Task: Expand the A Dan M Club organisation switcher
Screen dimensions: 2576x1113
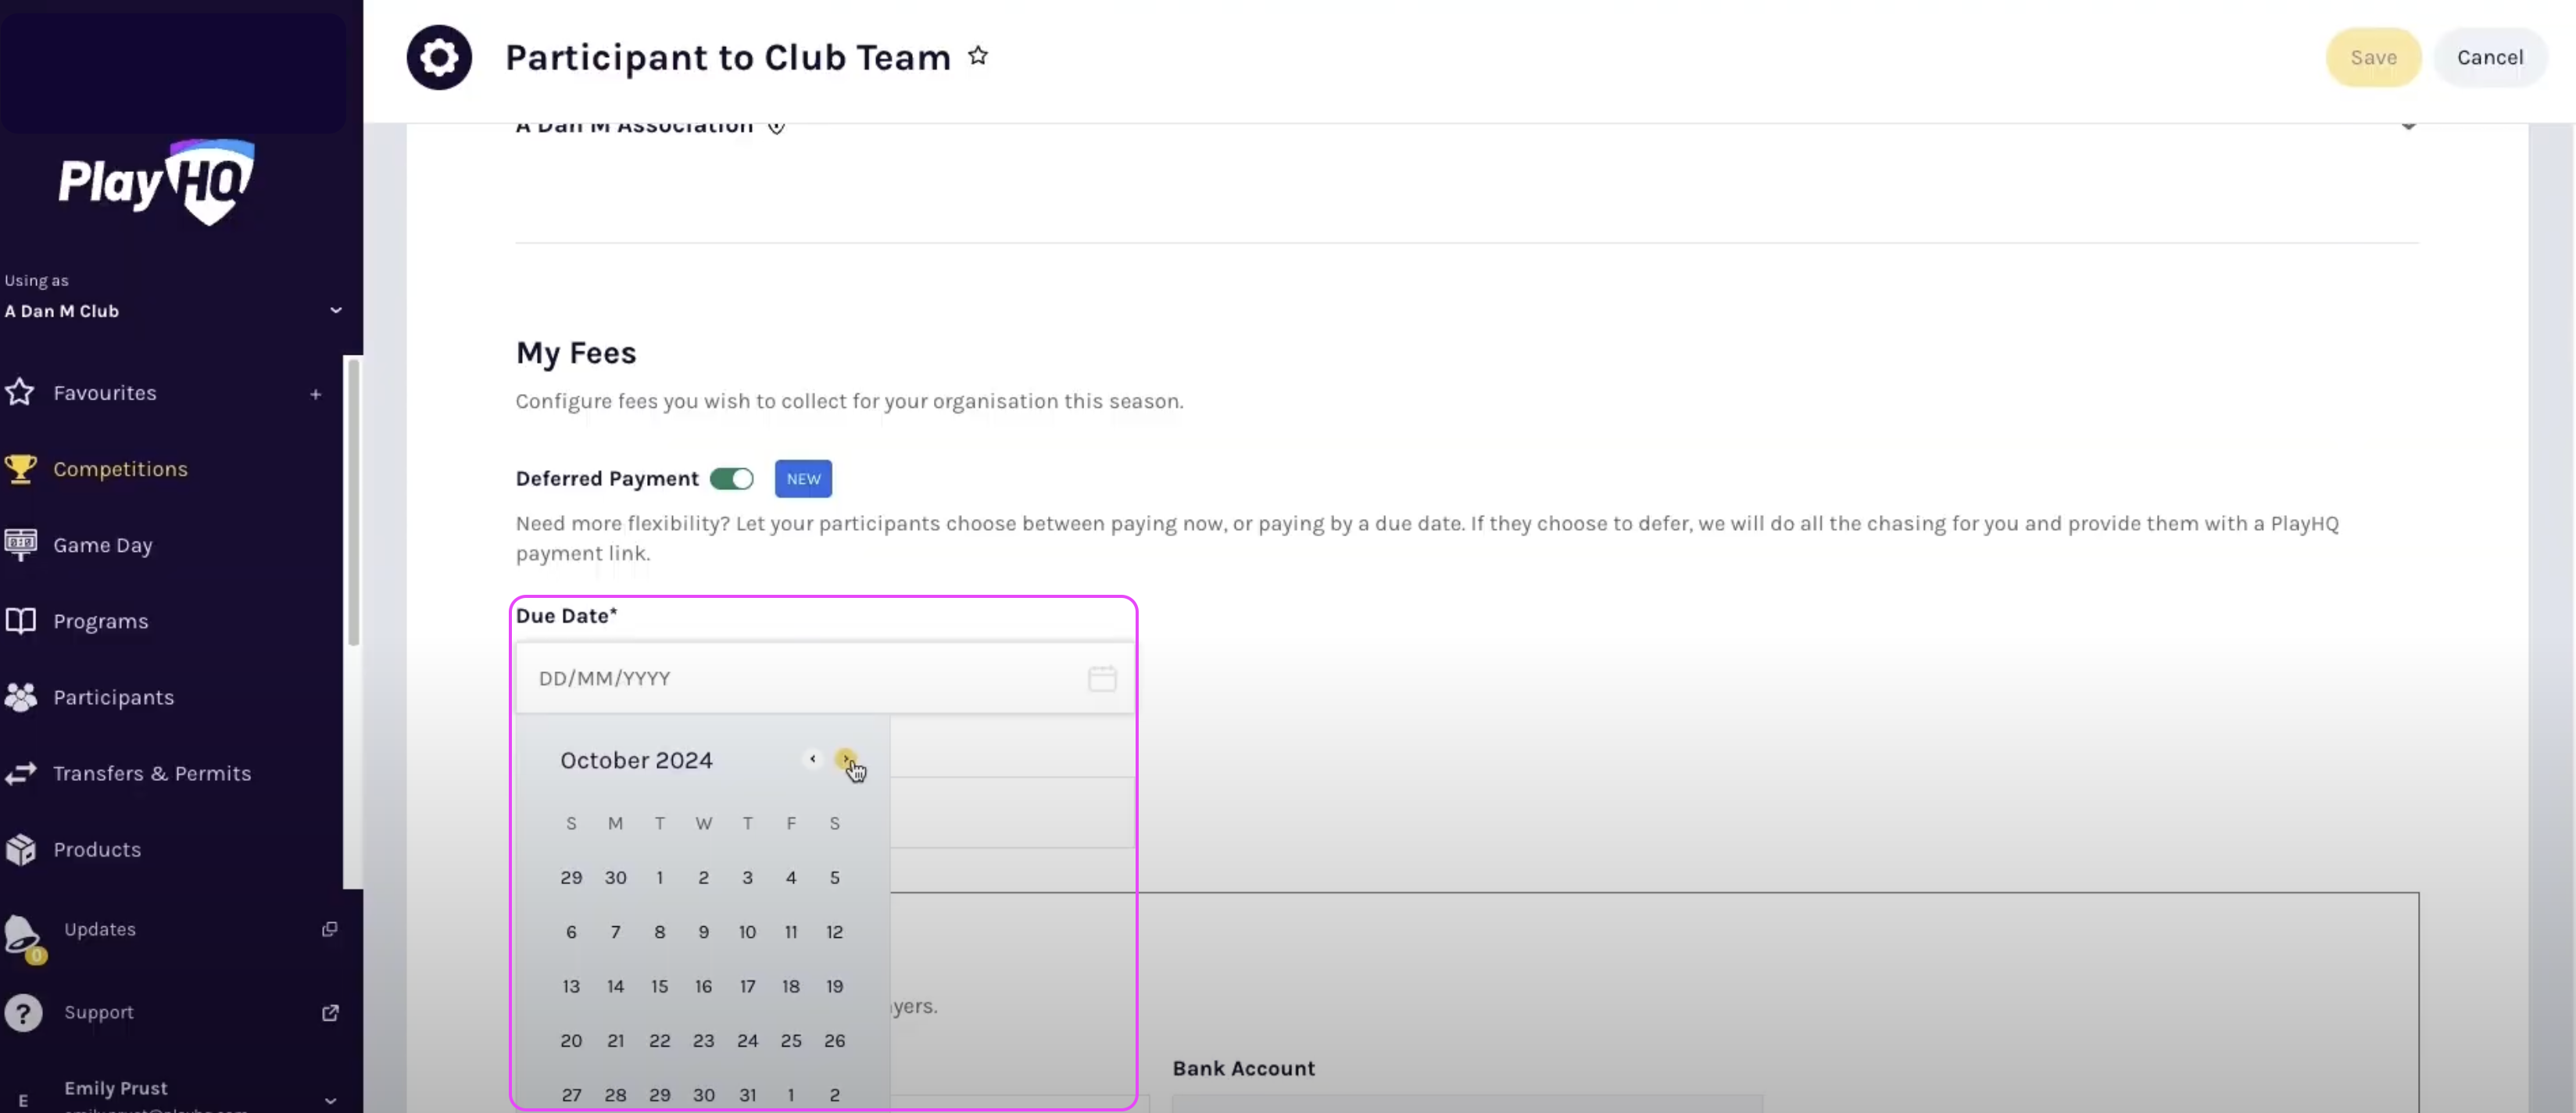Action: click(336, 310)
